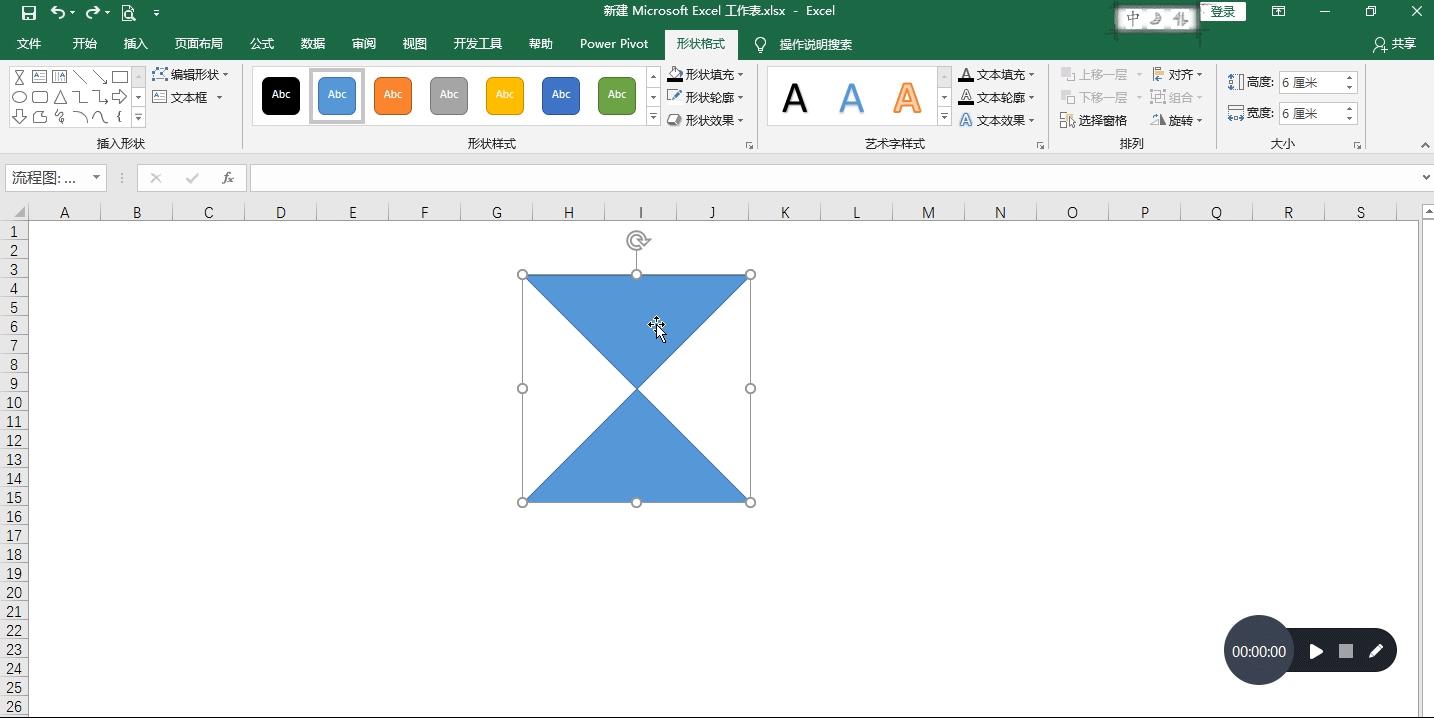Choose the right block arrow shape
Viewport: 1434px width, 718px height.
119,97
